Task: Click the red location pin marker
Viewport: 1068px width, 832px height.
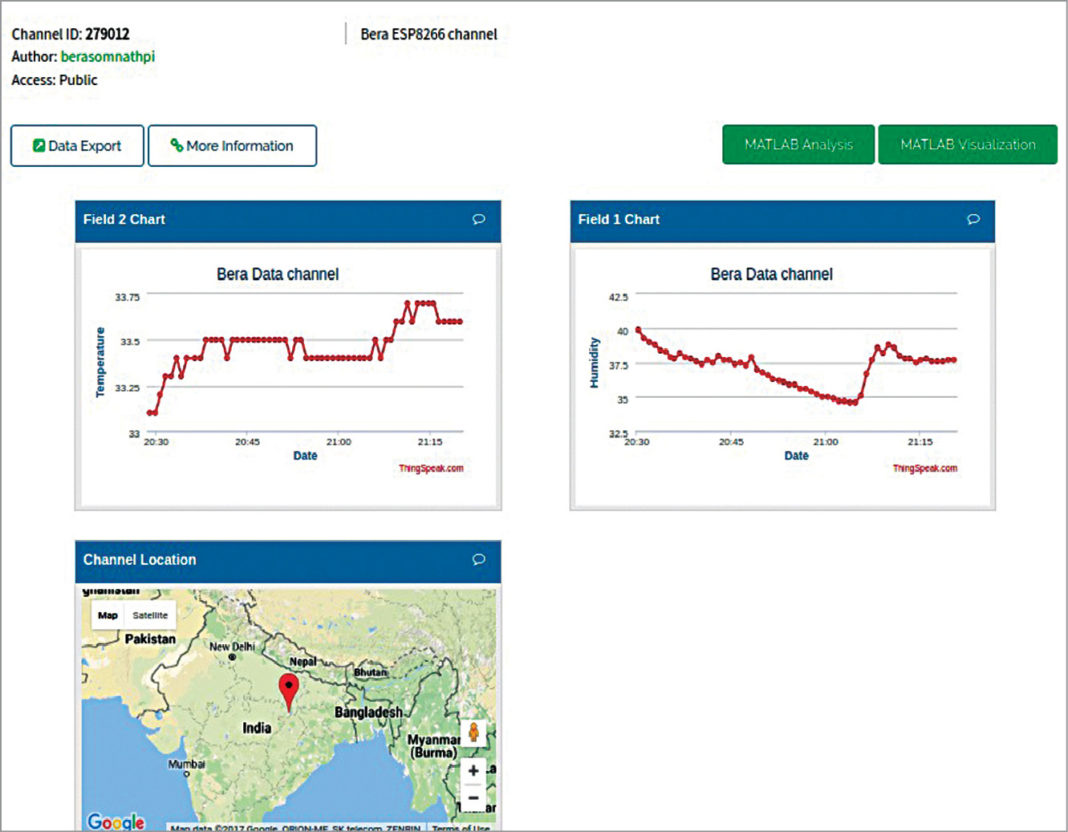Action: (x=288, y=690)
